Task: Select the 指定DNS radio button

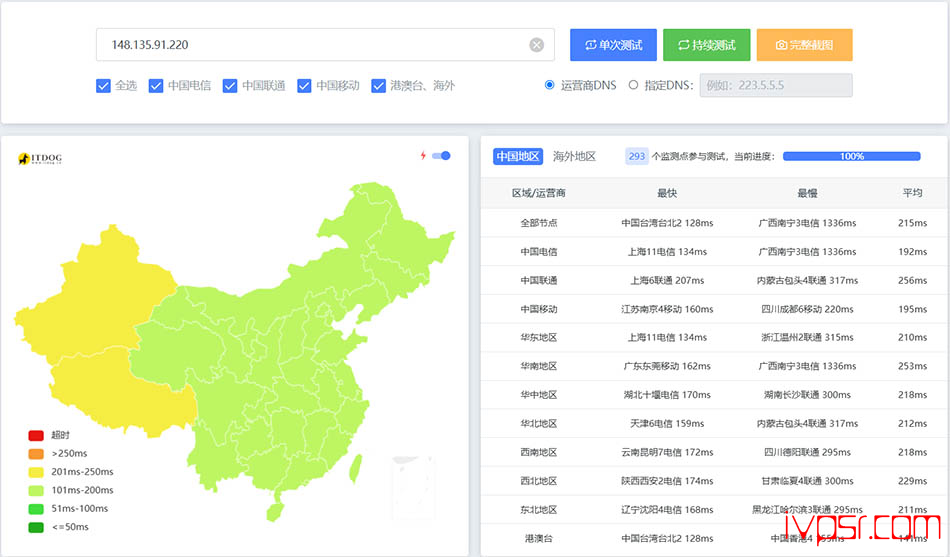Action: tap(633, 85)
